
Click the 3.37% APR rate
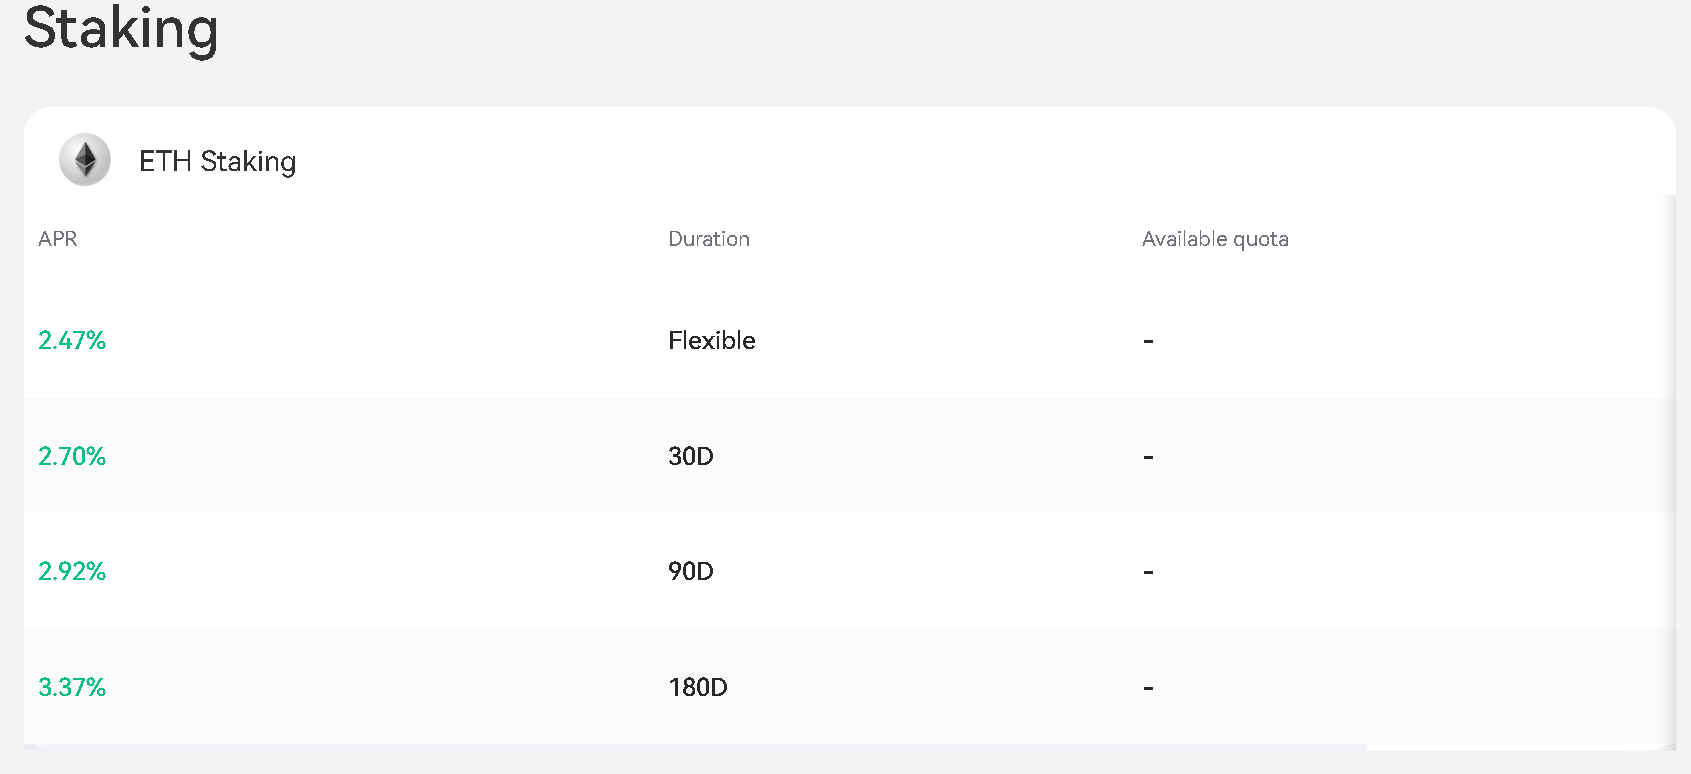72,687
